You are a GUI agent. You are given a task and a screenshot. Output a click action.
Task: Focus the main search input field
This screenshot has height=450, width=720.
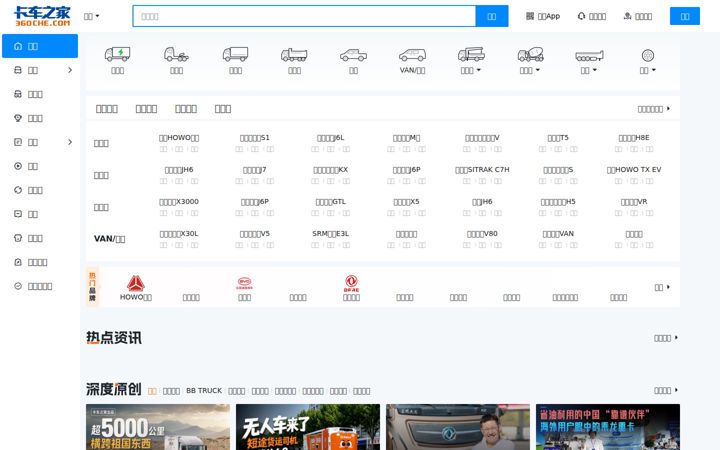(304, 16)
